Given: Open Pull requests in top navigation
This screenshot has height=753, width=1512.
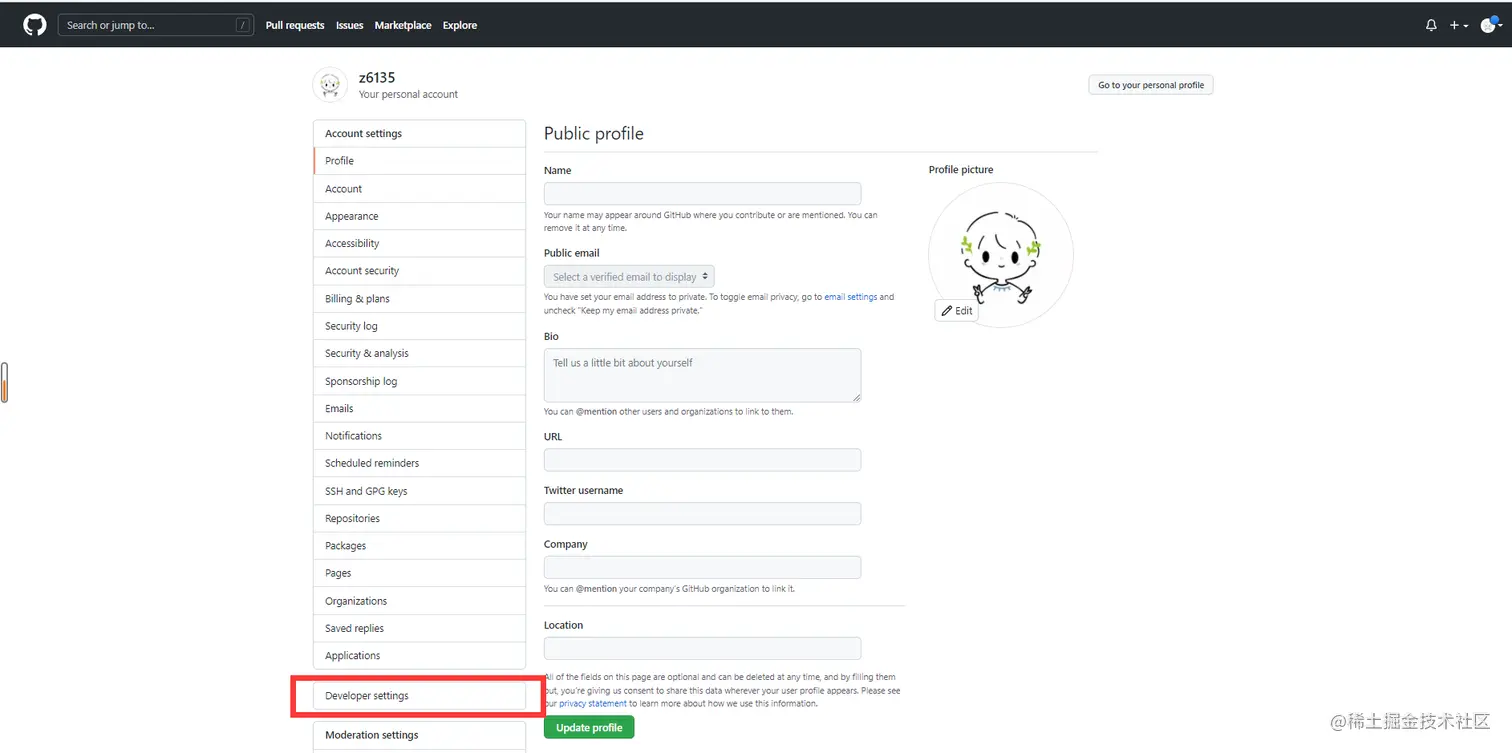Looking at the screenshot, I should pos(295,25).
